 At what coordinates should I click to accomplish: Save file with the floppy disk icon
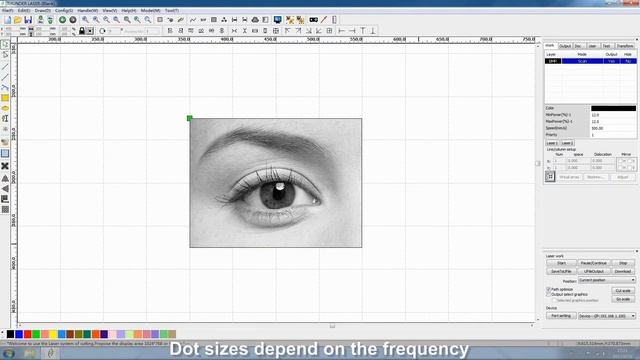tap(28, 20)
